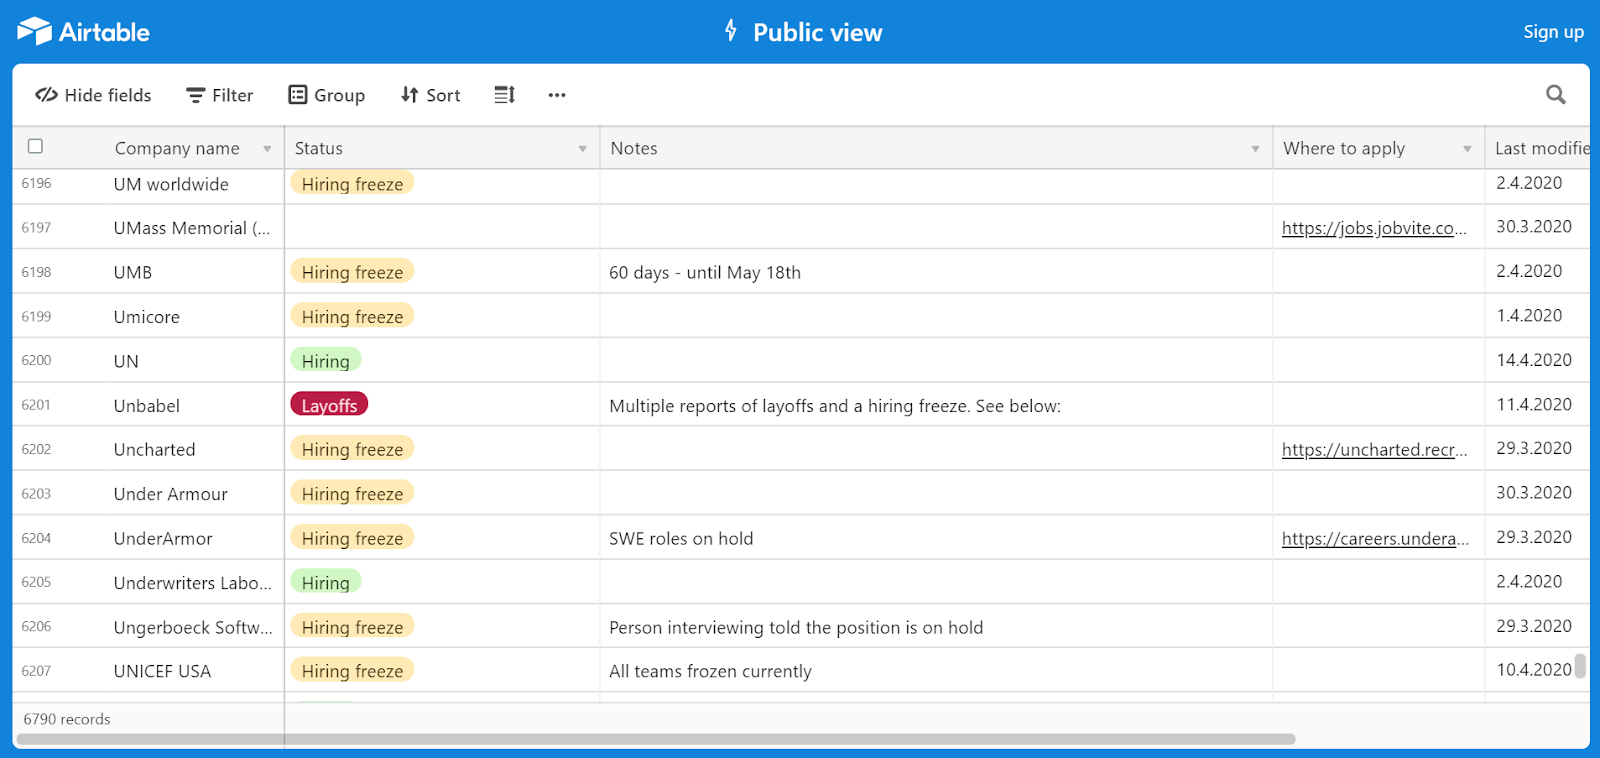The image size is (1600, 758).
Task: Click the Public view title
Action: click(x=817, y=32)
